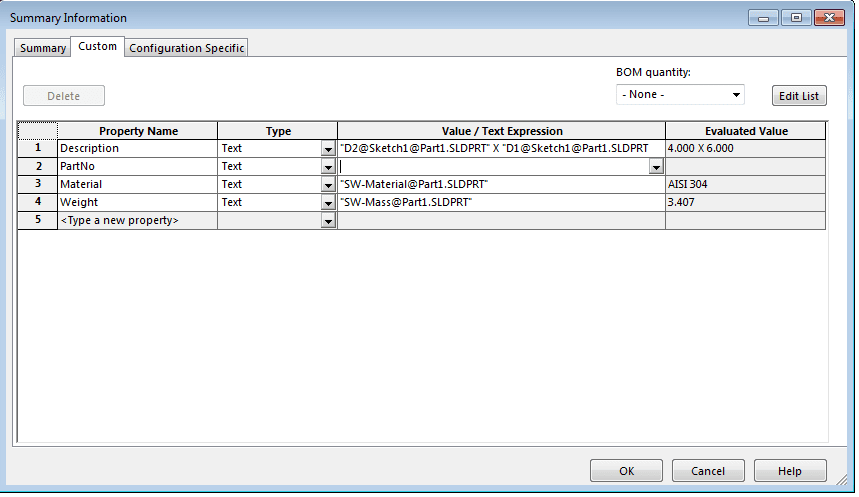Close the Summary Information window
The height and width of the screenshot is (497, 859).
pyautogui.click(x=829, y=17)
